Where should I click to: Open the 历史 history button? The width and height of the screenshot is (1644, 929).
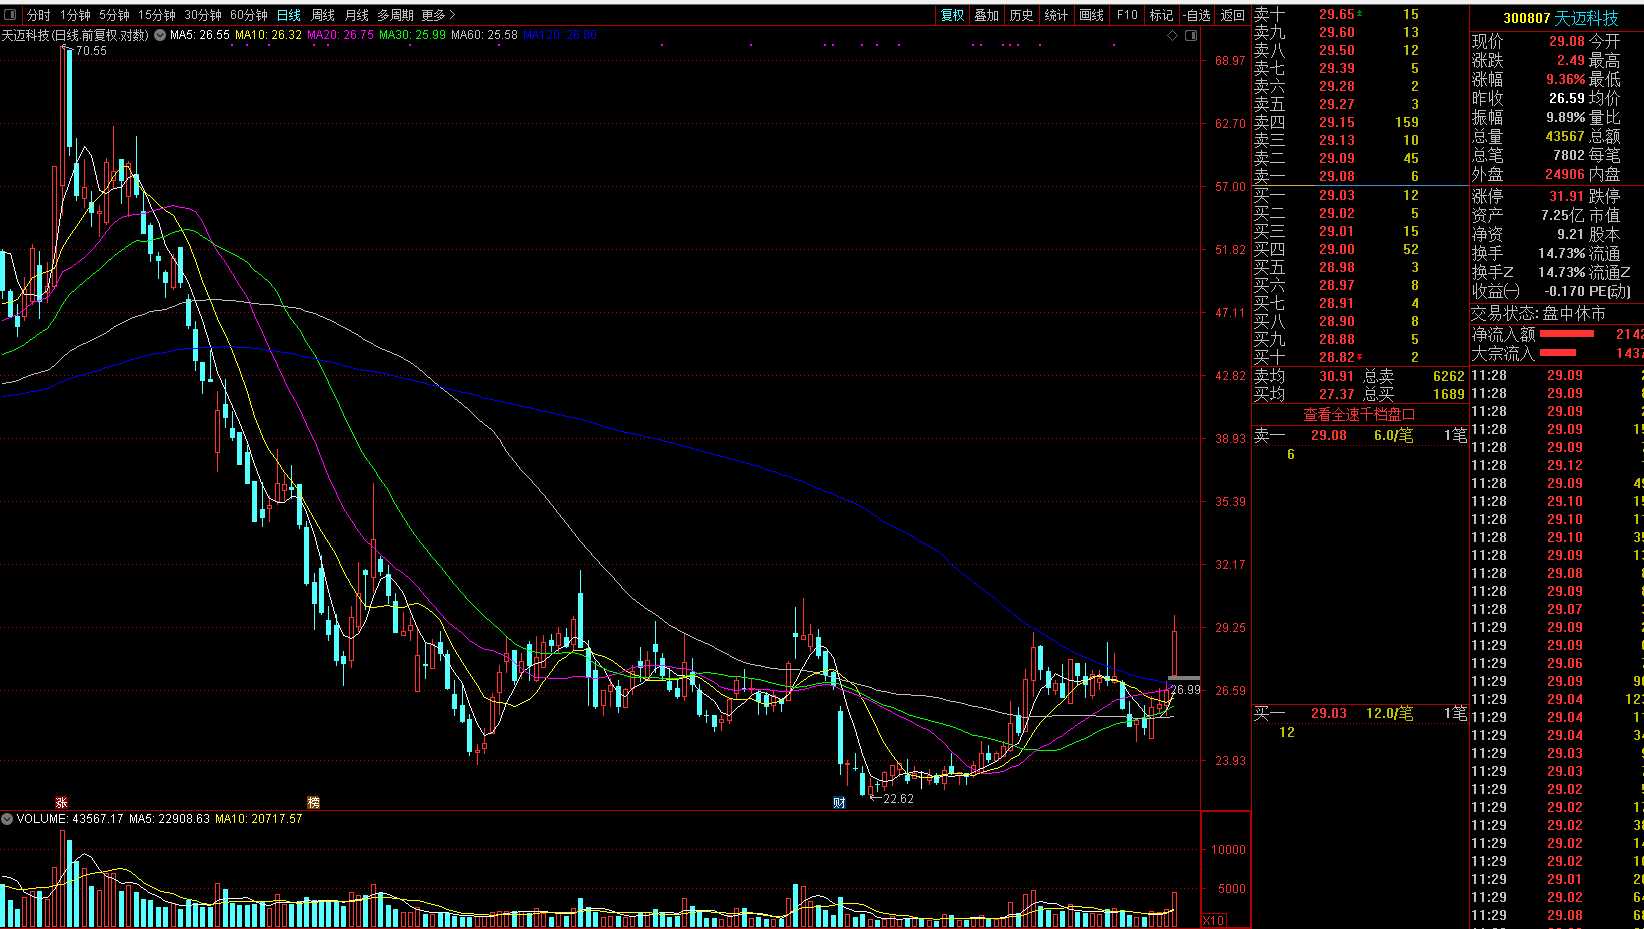1021,15
